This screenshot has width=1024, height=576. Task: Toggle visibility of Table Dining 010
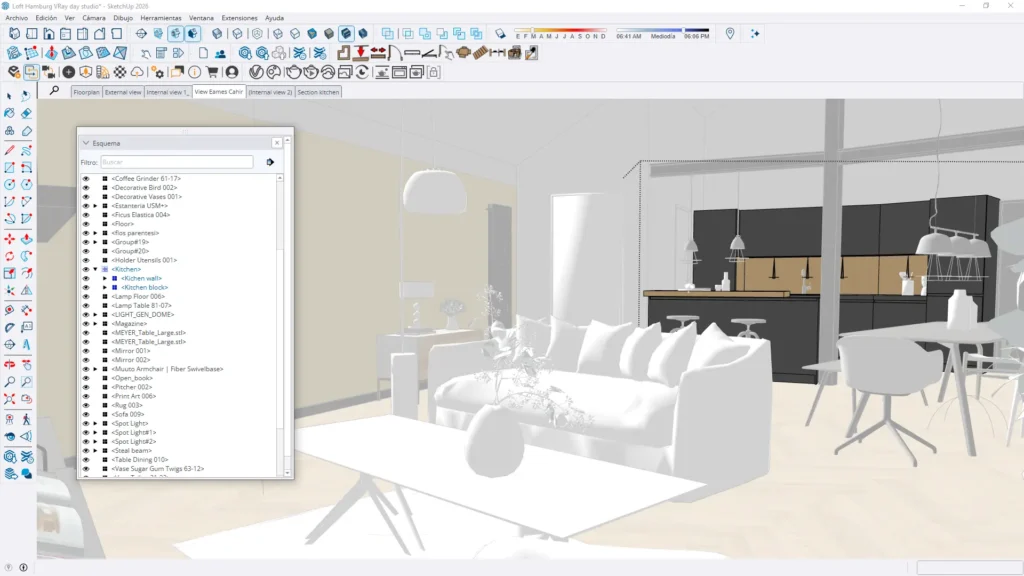coord(86,460)
